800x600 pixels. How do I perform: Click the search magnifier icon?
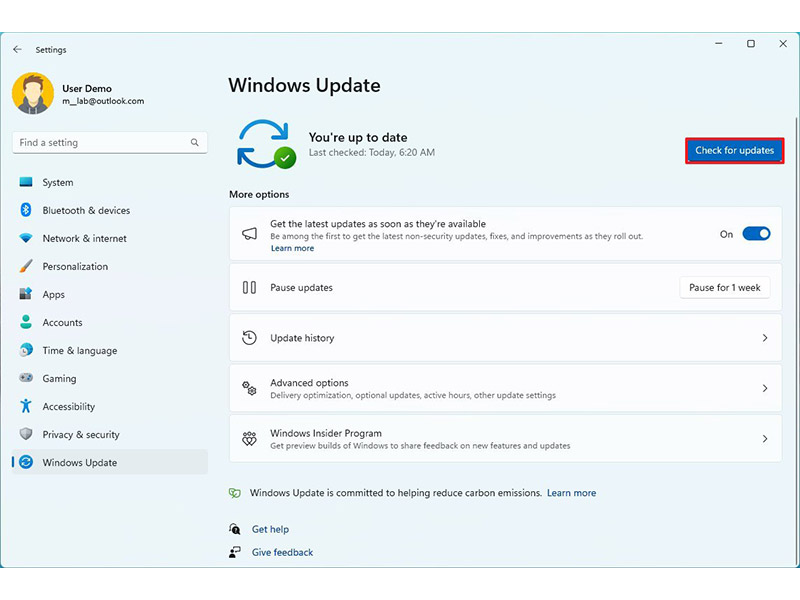194,142
